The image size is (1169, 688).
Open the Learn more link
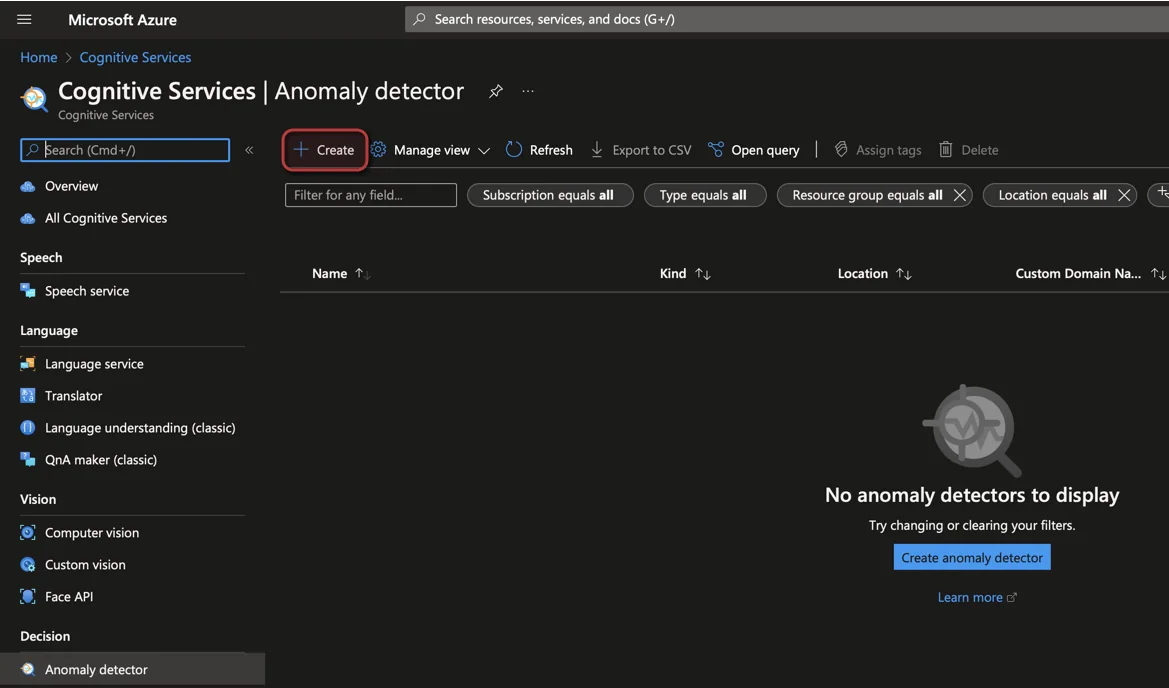(977, 597)
